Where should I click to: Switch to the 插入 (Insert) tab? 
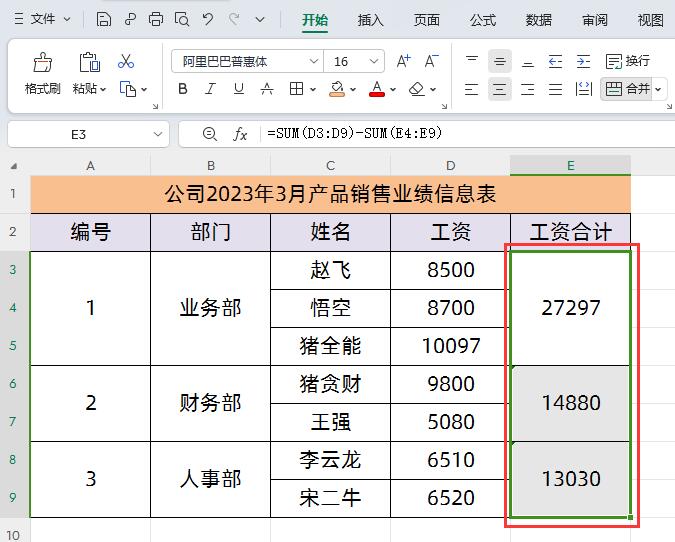coord(370,19)
